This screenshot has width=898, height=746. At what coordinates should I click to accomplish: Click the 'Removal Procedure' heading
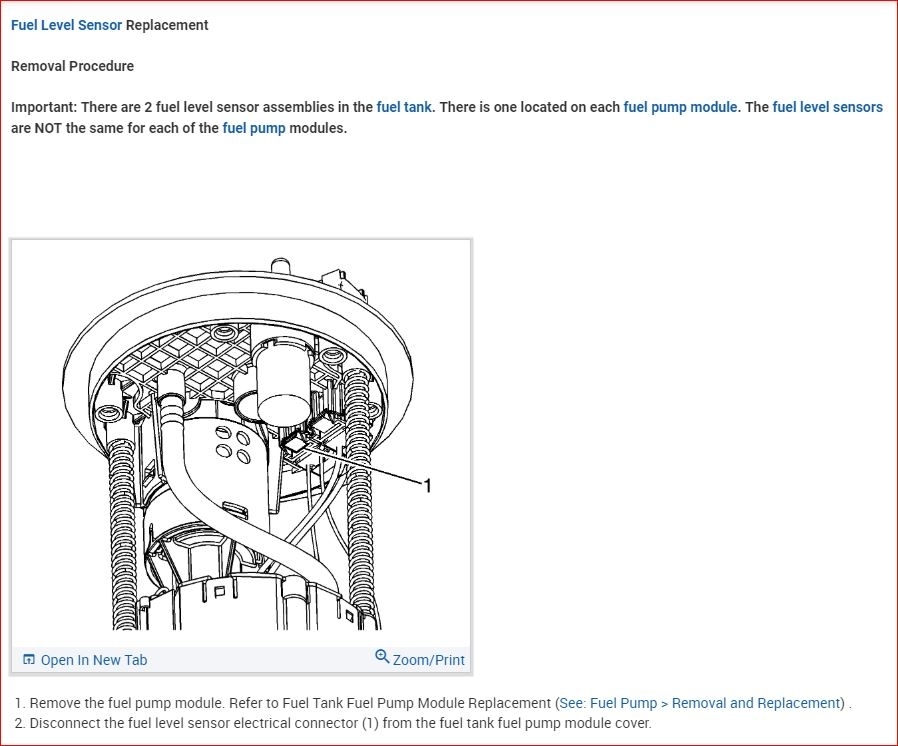point(72,66)
